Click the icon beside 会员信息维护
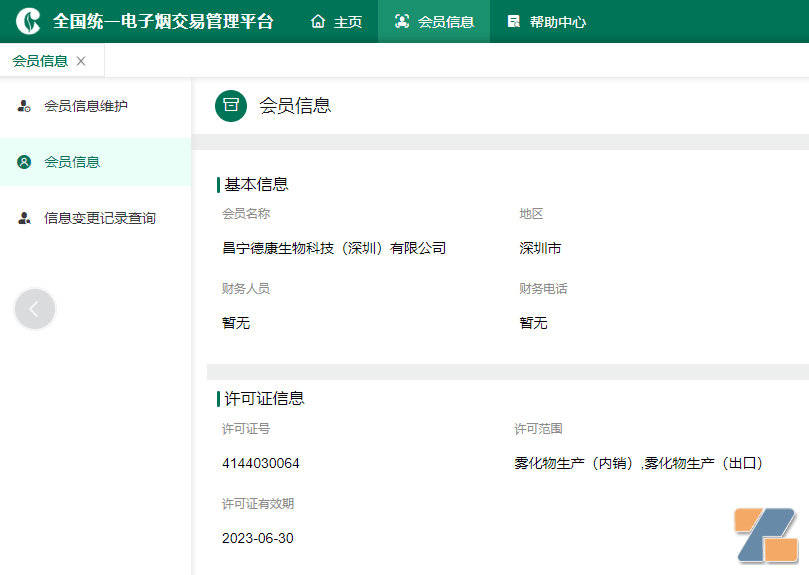Image resolution: width=809 pixels, height=575 pixels. [x=24, y=106]
